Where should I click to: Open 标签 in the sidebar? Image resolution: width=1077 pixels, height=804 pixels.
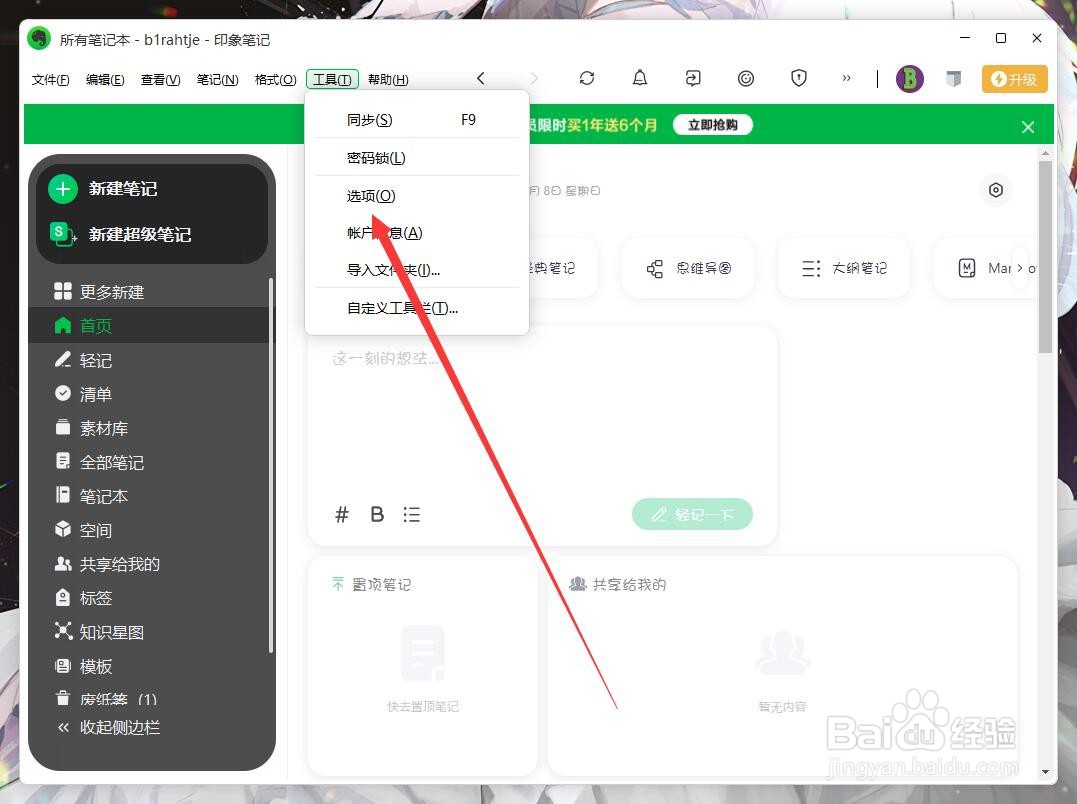[x=150, y=598]
